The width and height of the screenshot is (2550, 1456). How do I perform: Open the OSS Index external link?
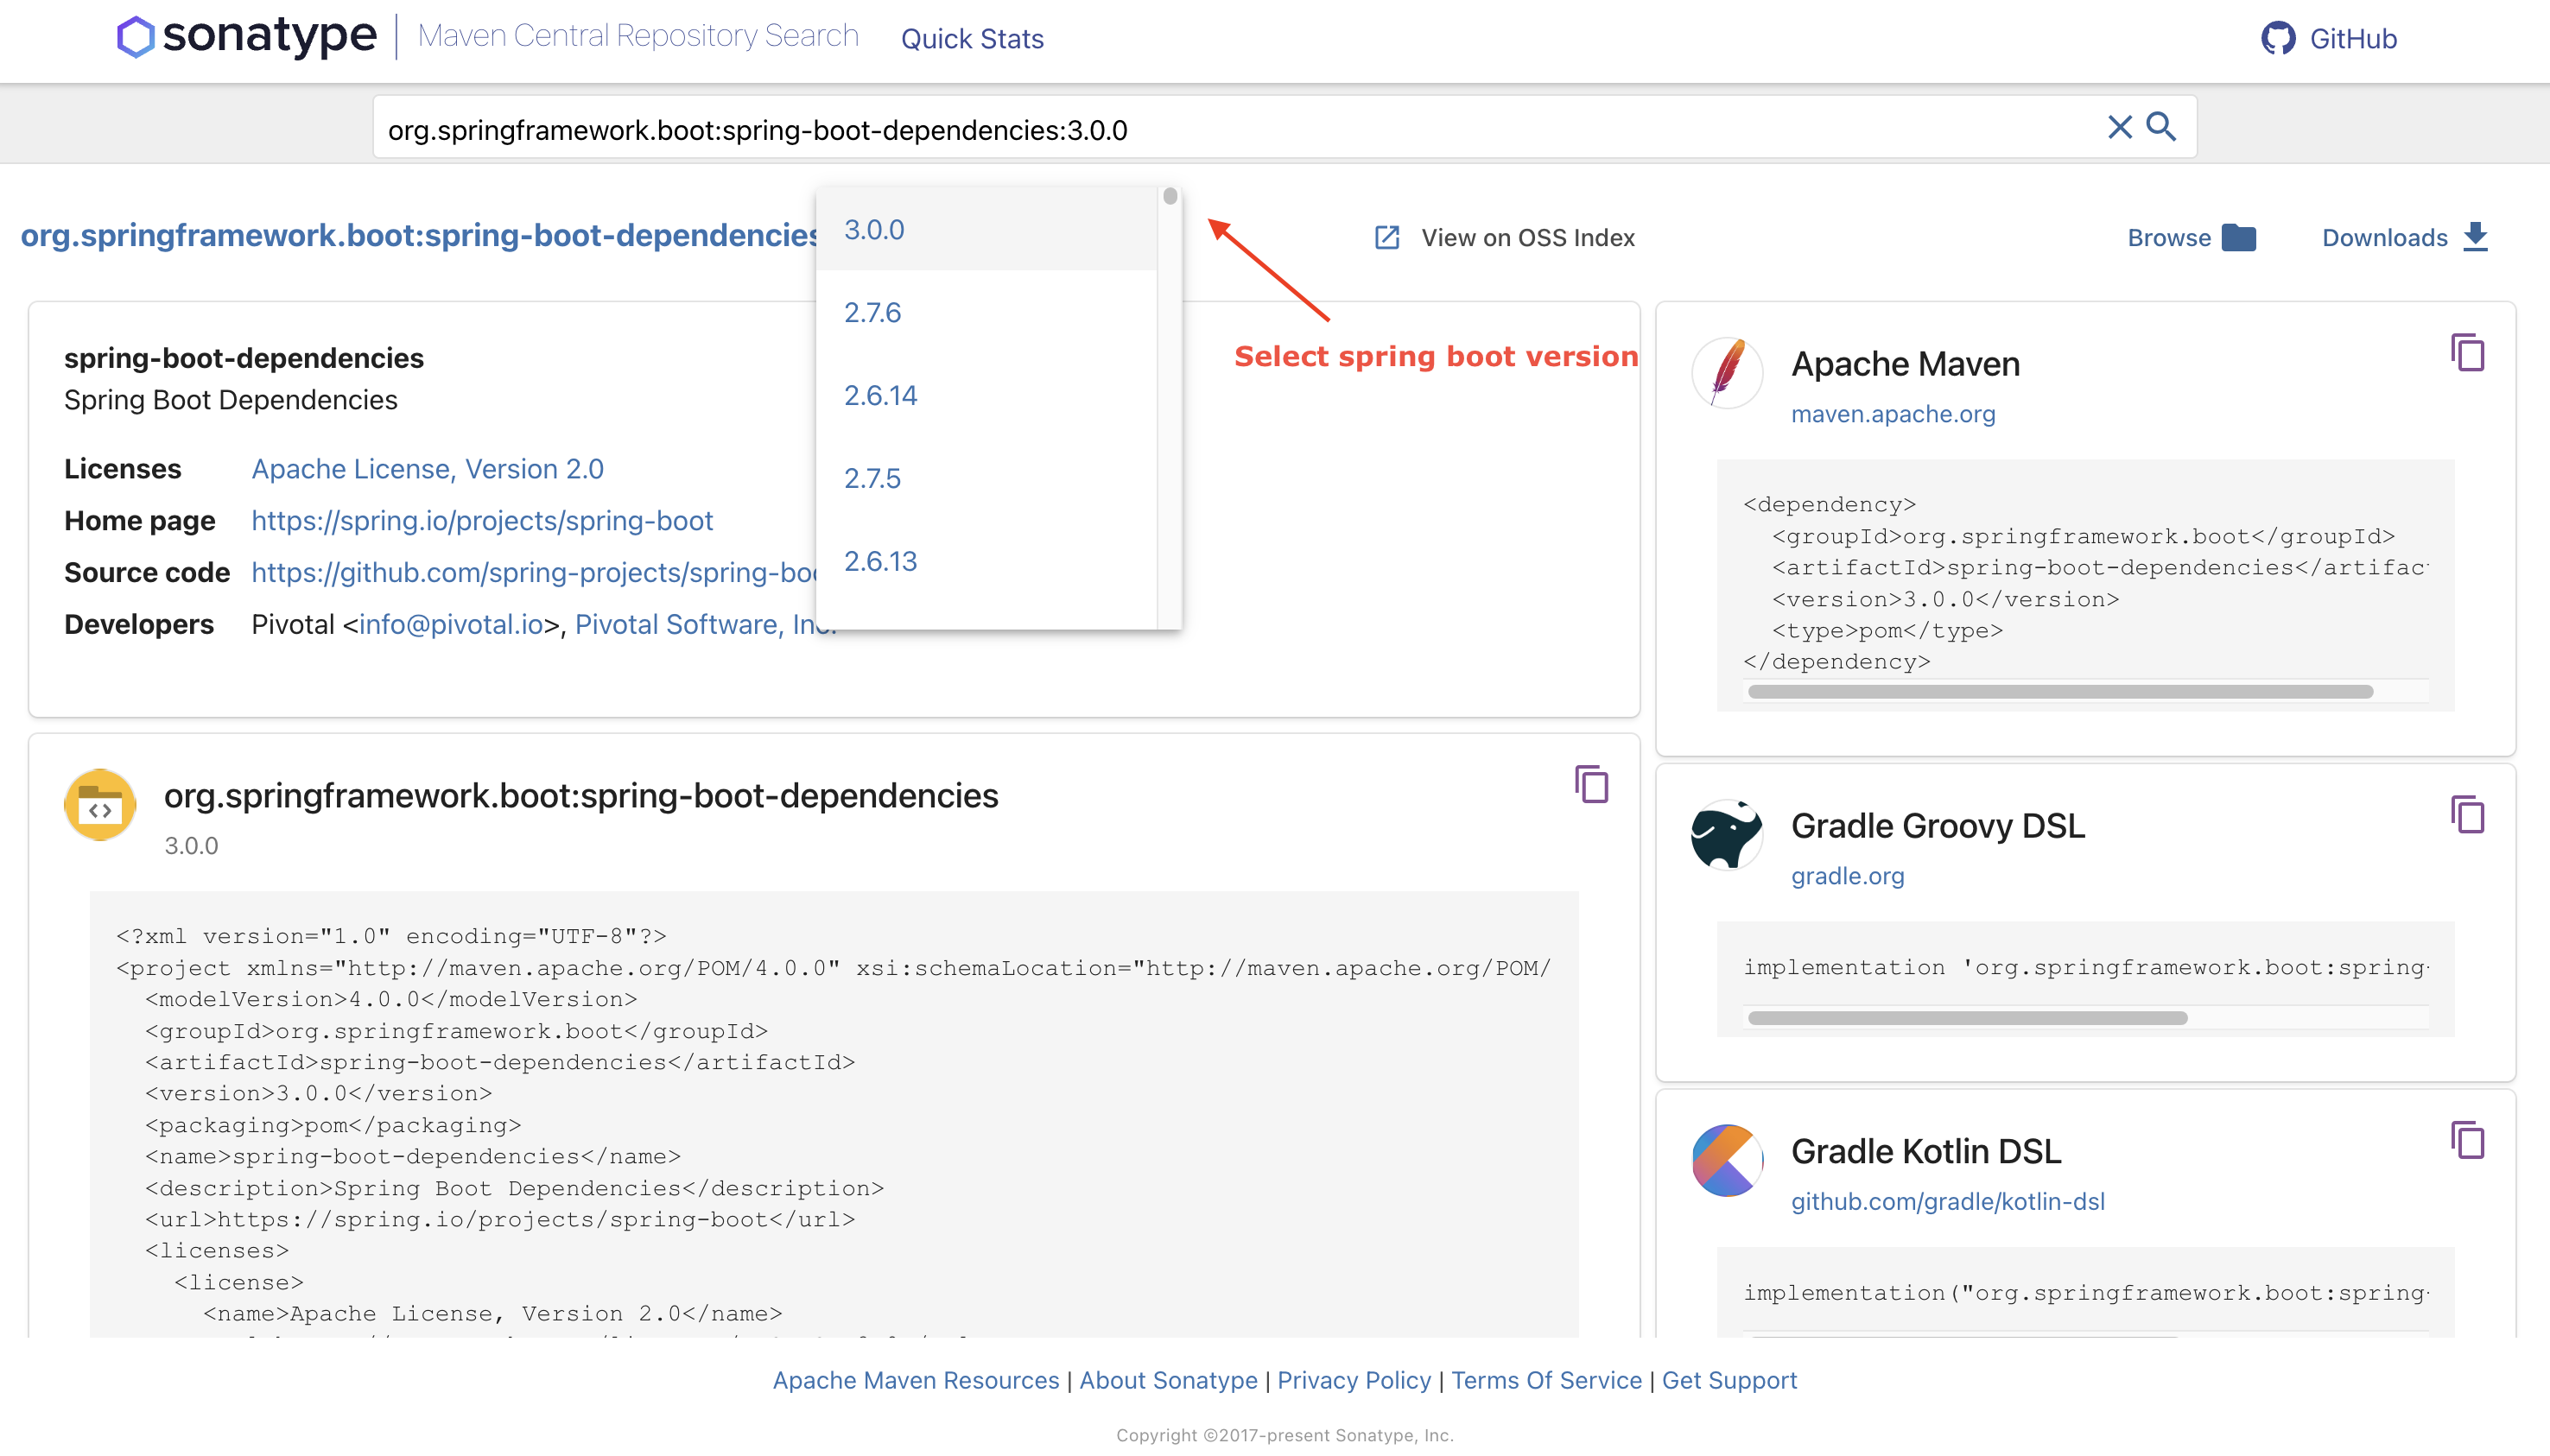click(1503, 238)
